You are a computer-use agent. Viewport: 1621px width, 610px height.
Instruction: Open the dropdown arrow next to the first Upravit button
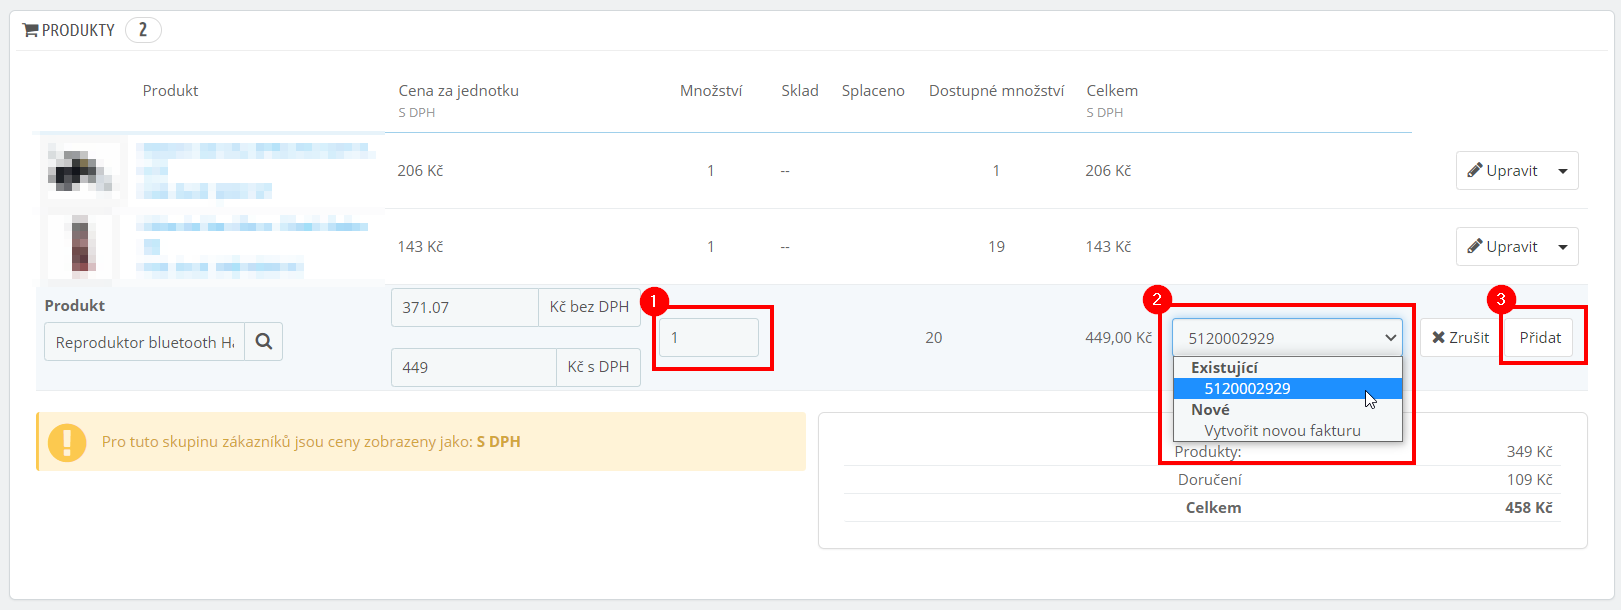coord(1563,171)
